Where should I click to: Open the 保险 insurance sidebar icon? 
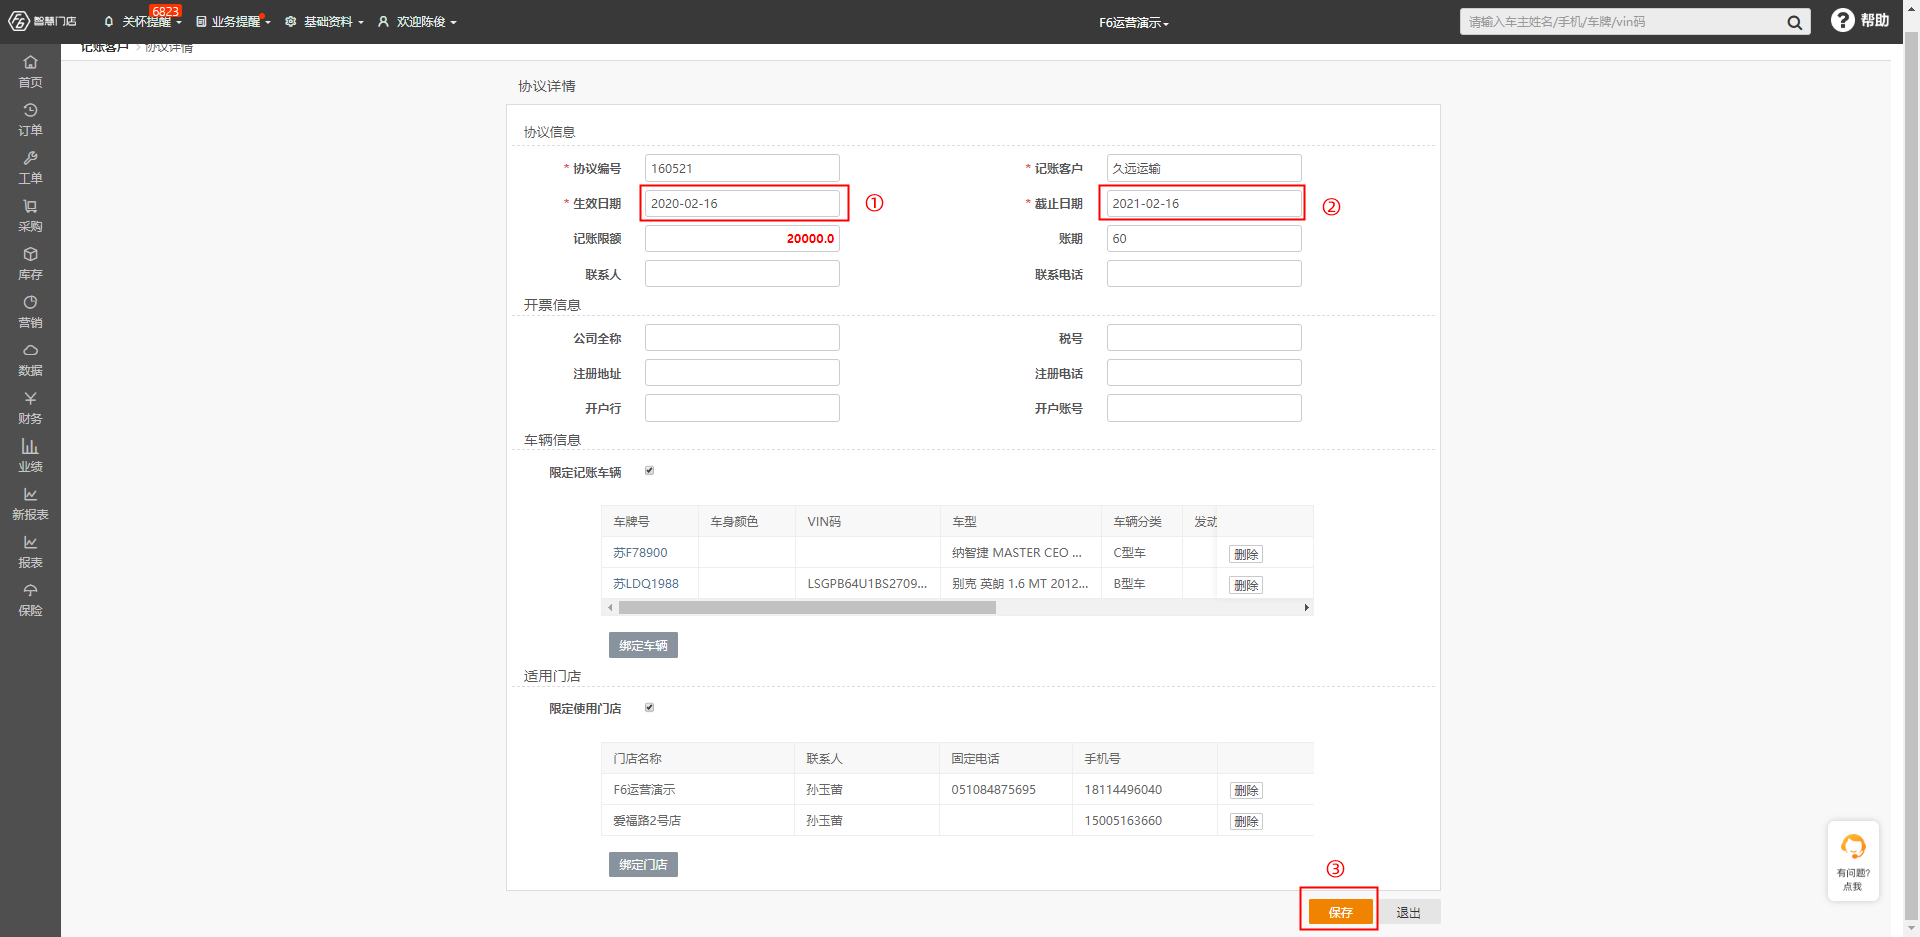pyautogui.click(x=30, y=599)
